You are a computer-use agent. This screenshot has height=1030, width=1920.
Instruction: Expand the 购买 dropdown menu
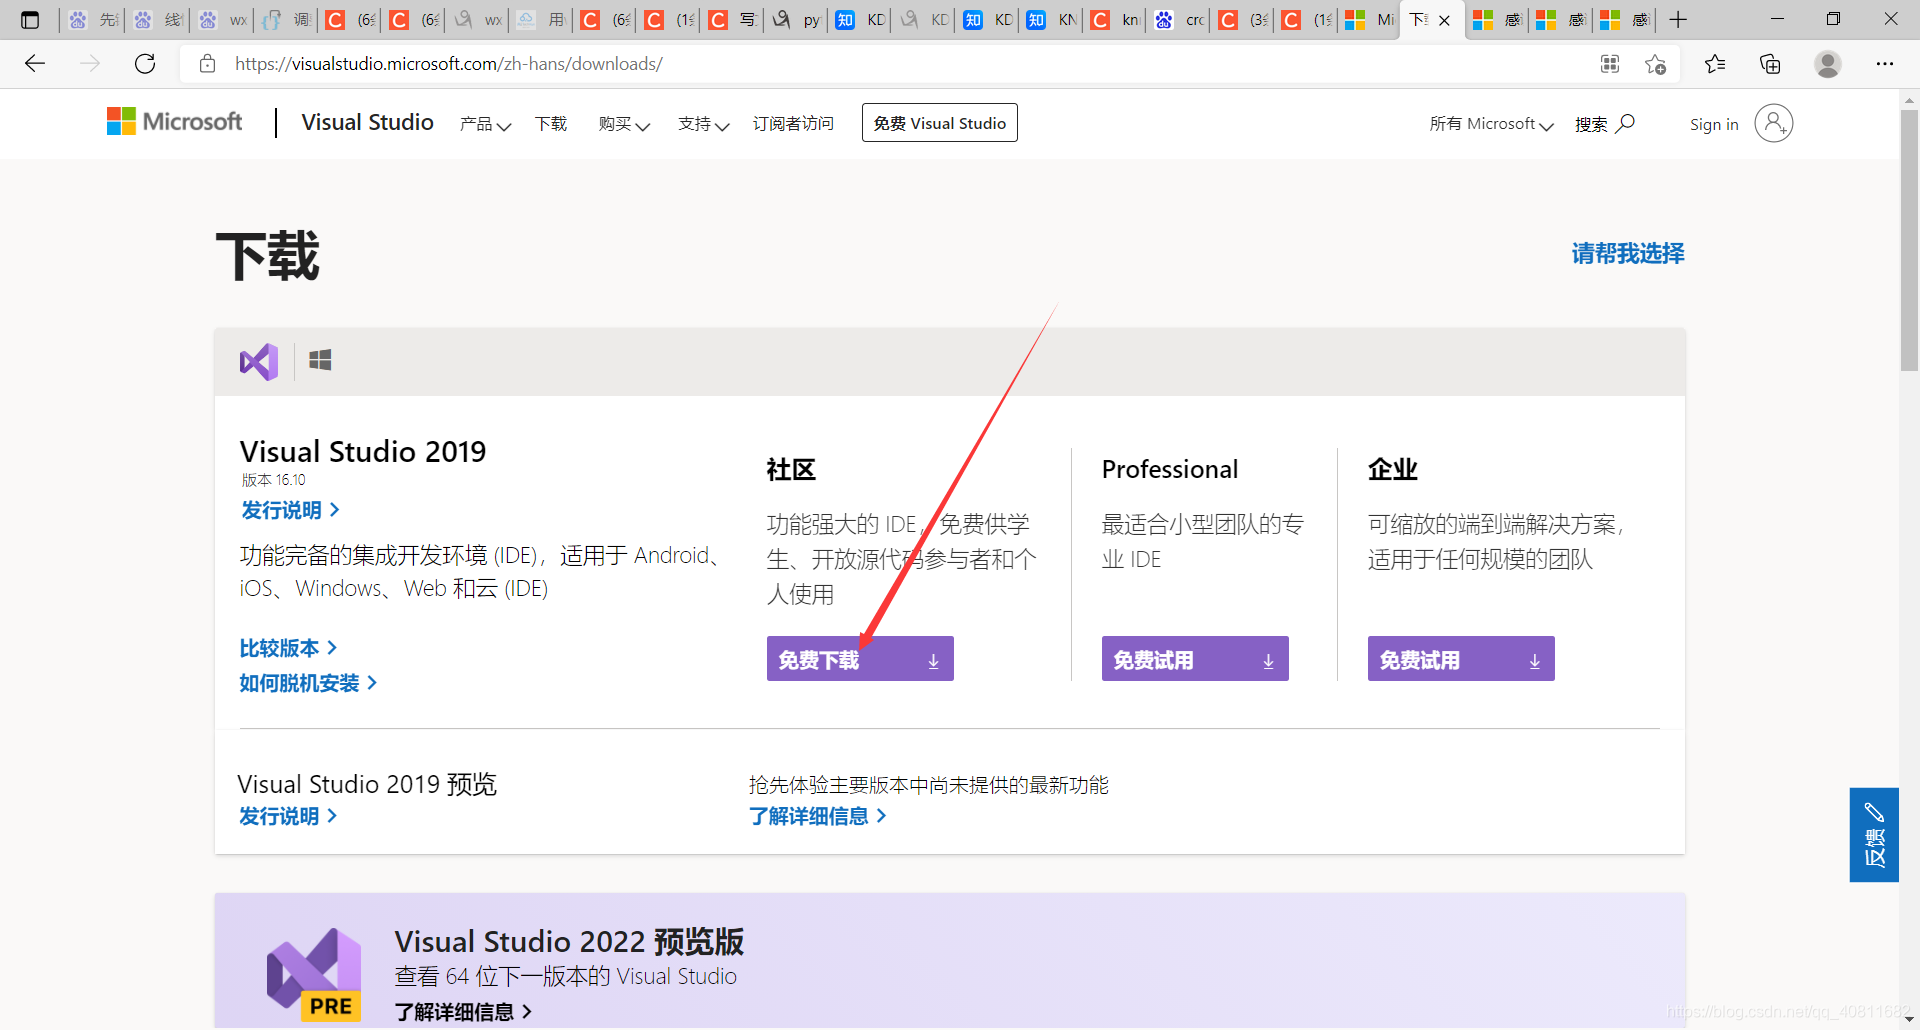(624, 124)
